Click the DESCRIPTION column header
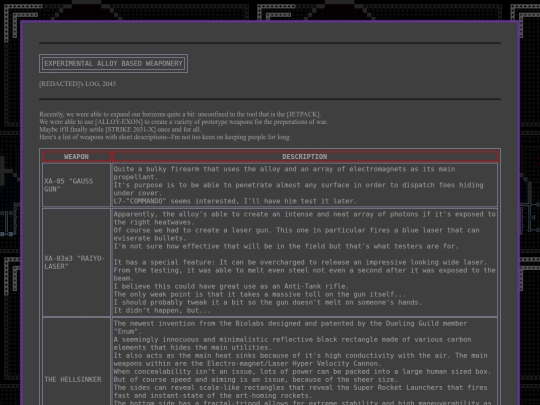 pyautogui.click(x=305, y=157)
